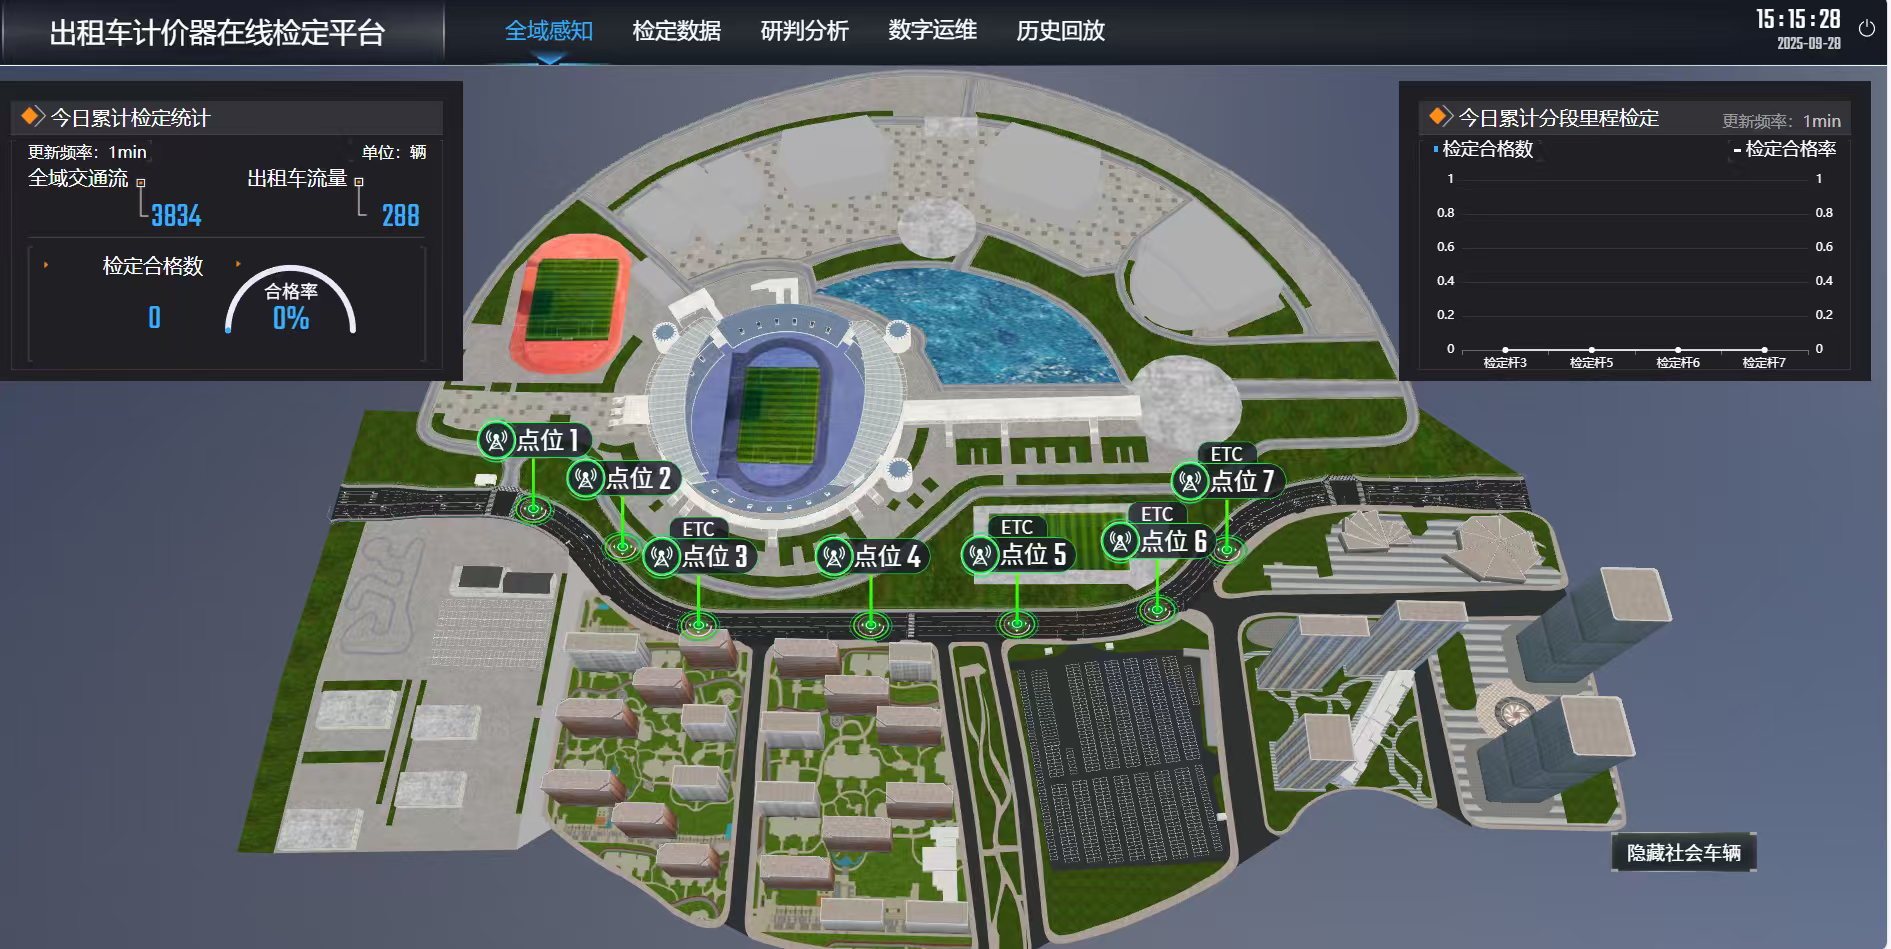The width and height of the screenshot is (1891, 949).
Task: Switch to the 检定数据 tab
Action: click(677, 31)
